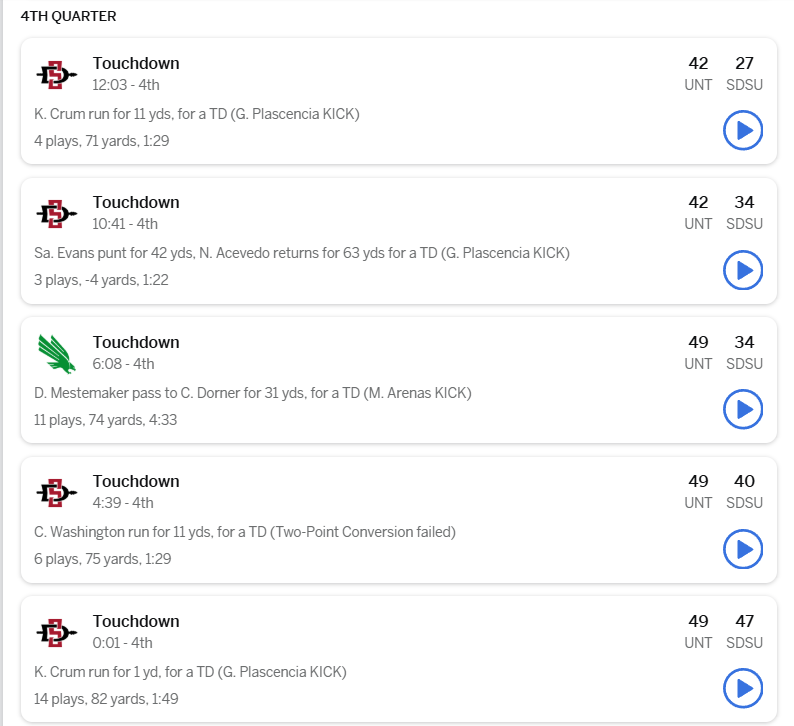Play video of Mestemaker pass to C. Dorner

743,409
